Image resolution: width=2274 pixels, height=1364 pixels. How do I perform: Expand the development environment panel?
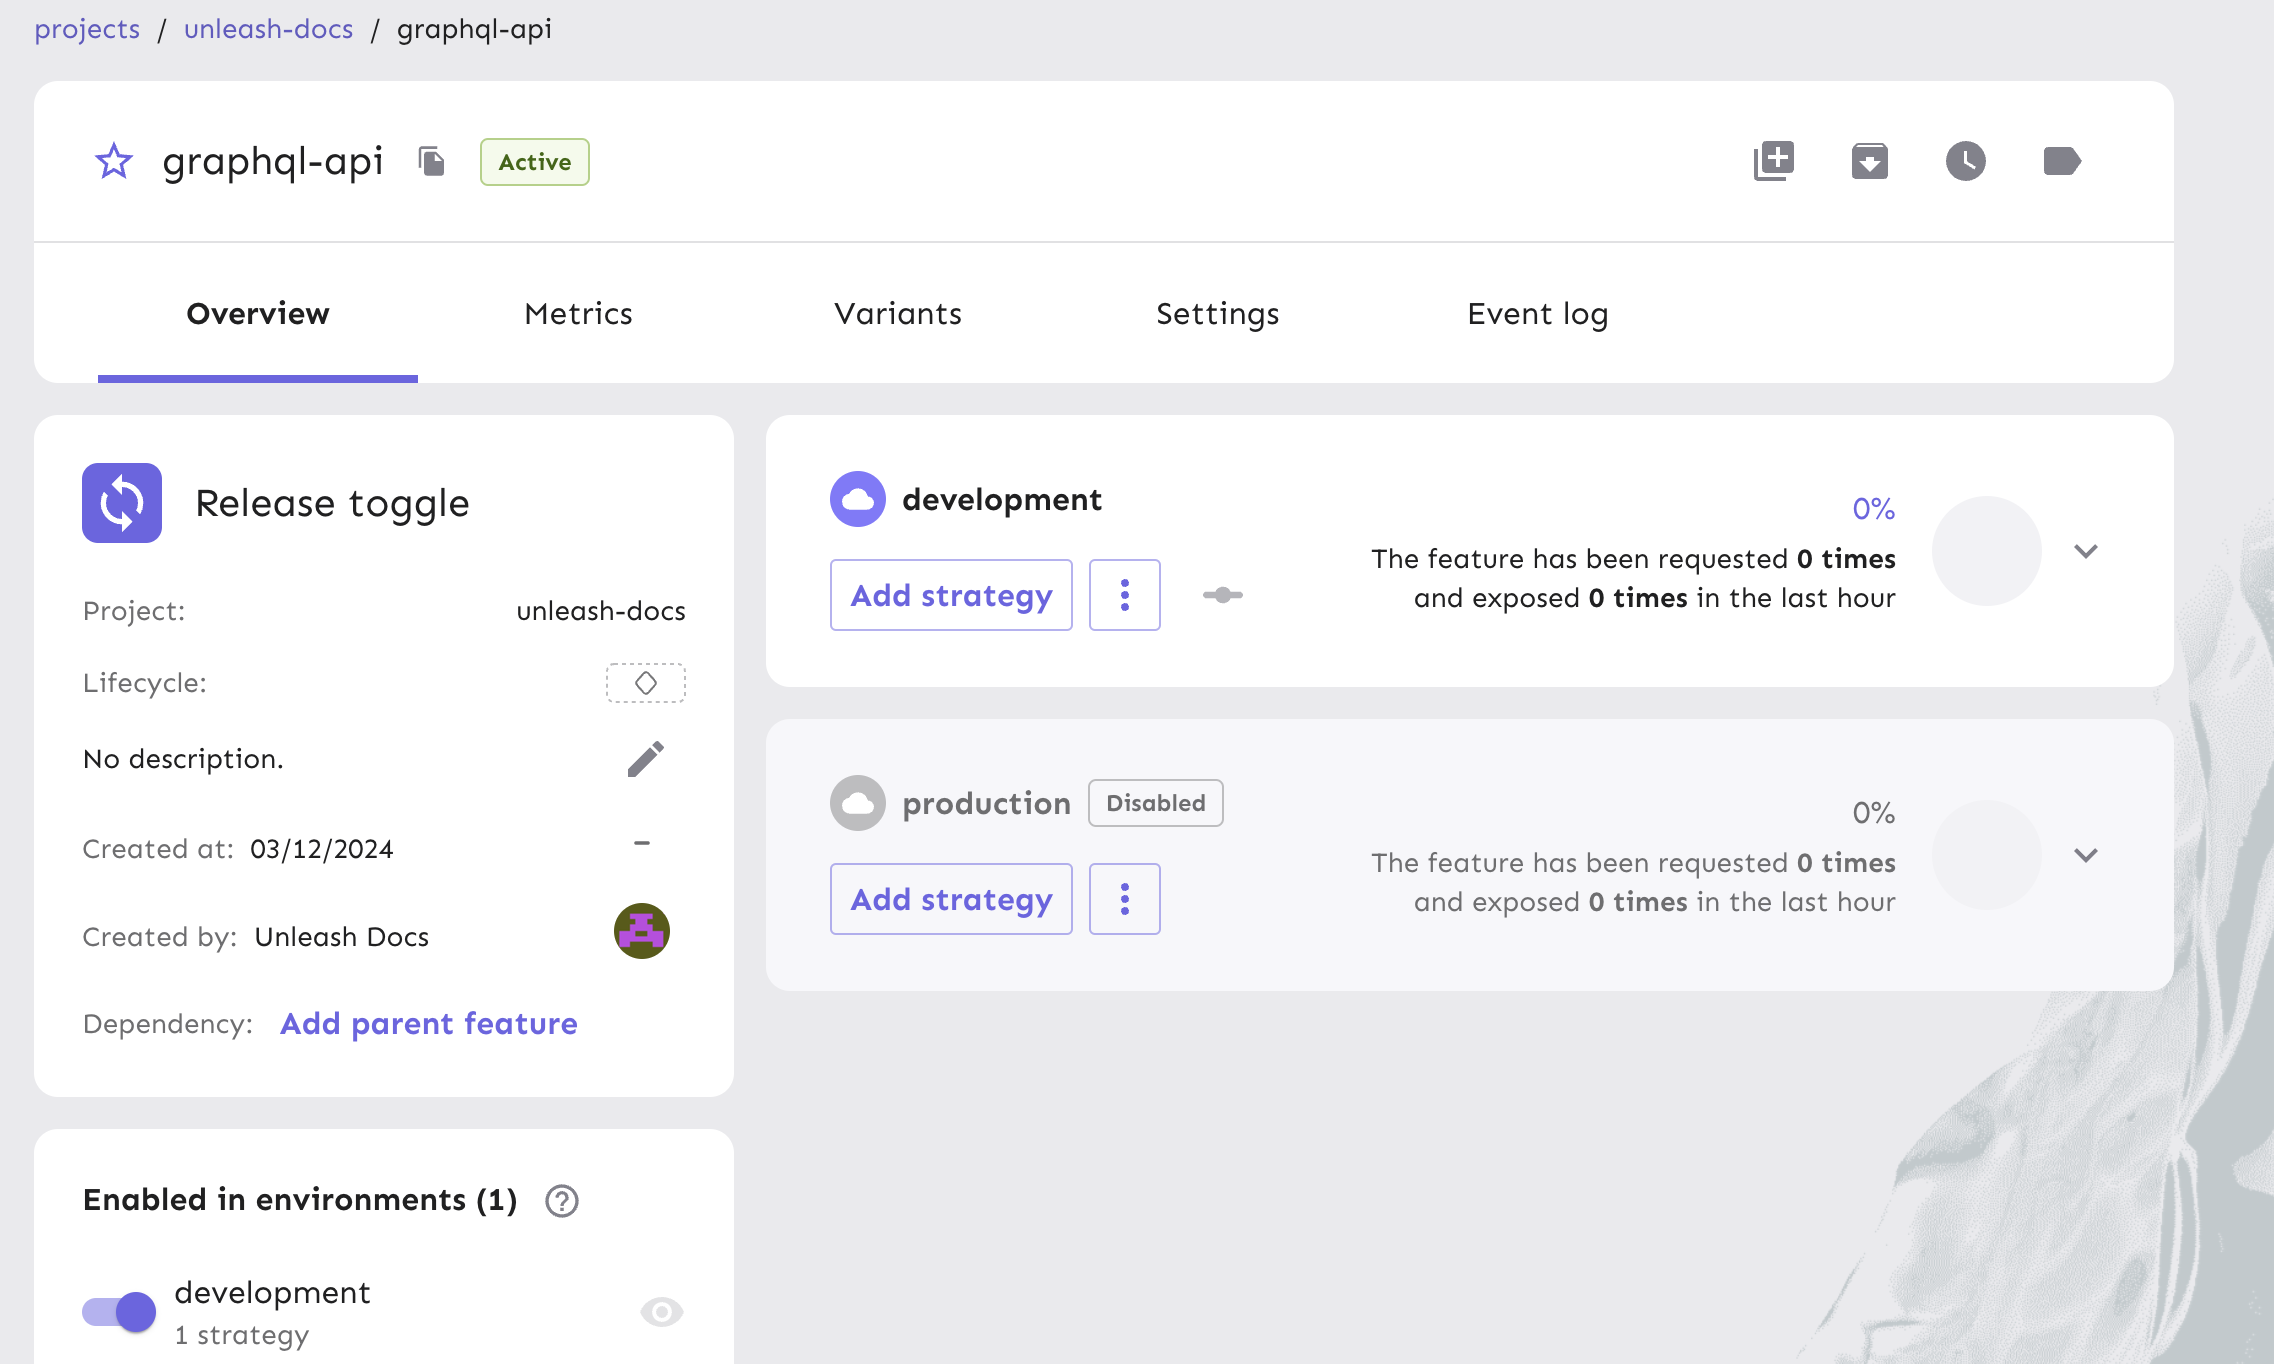(2086, 551)
